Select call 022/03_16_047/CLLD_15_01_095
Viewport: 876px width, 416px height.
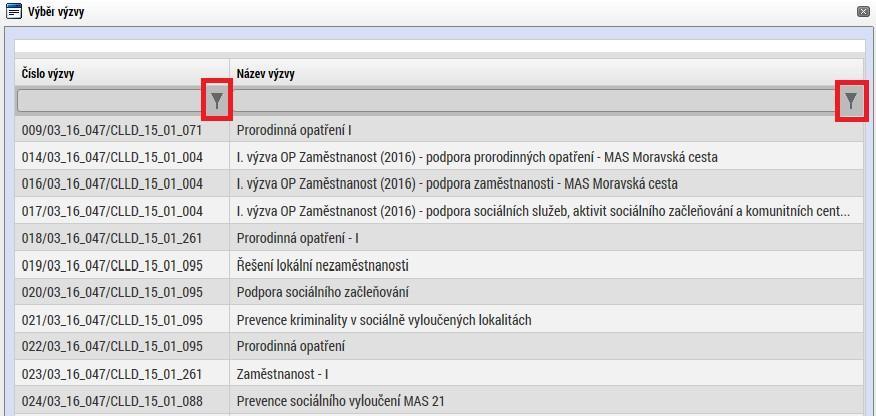[440, 346]
